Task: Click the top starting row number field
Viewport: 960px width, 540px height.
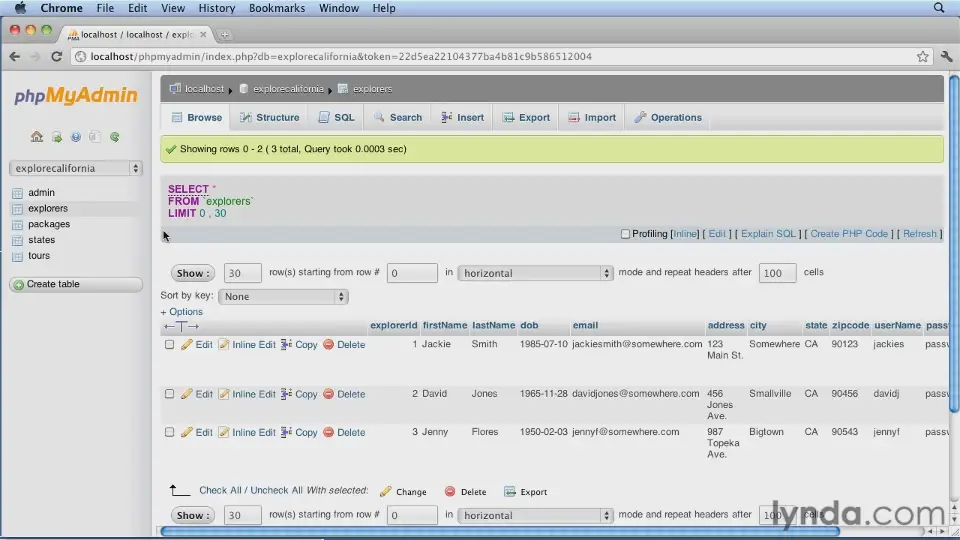Action: [412, 273]
